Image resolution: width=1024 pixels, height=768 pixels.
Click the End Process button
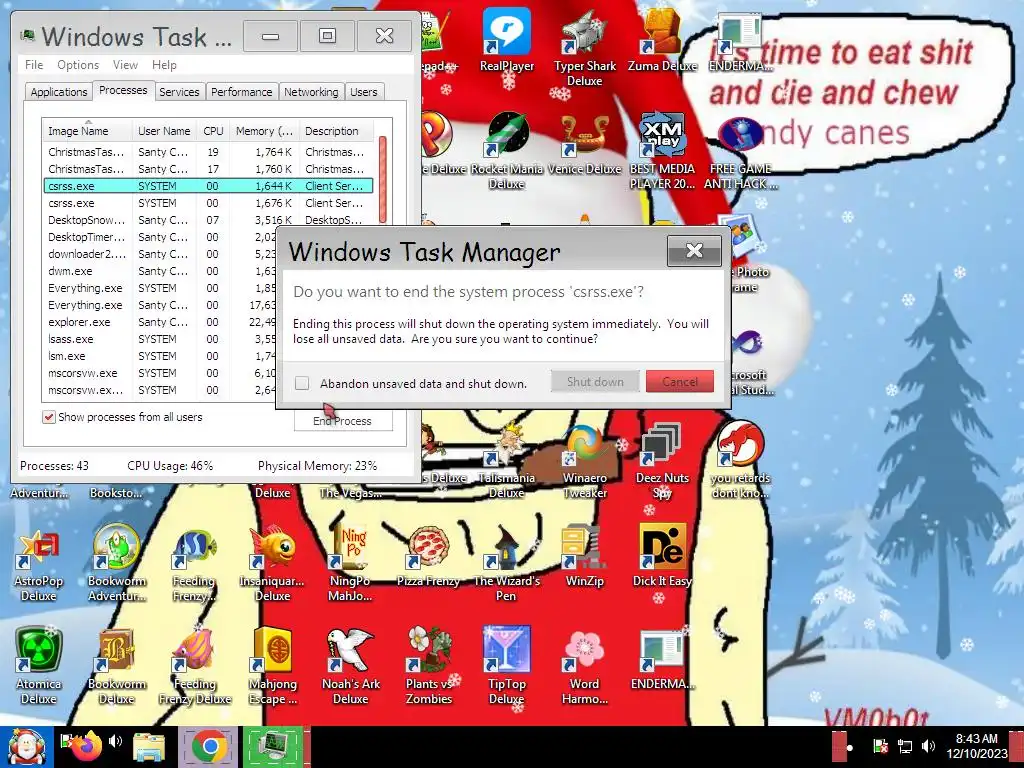[343, 421]
